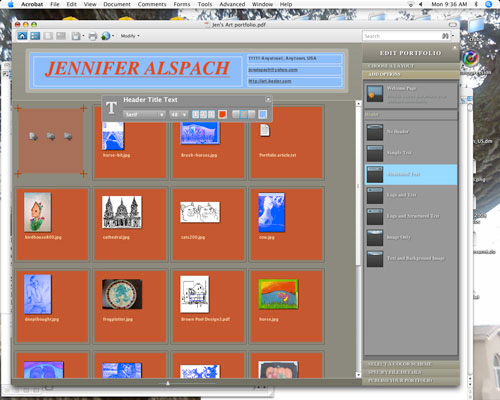Switch to the file details list view icon

tap(35, 36)
